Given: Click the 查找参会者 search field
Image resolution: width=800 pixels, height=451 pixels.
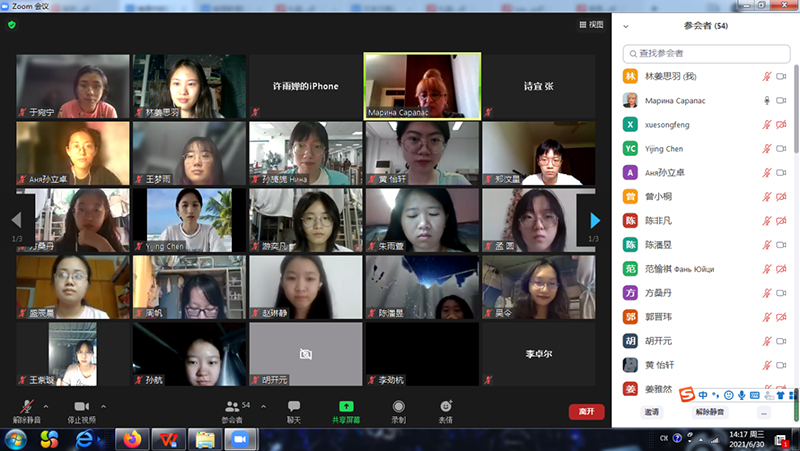Looking at the screenshot, I should click(706, 53).
